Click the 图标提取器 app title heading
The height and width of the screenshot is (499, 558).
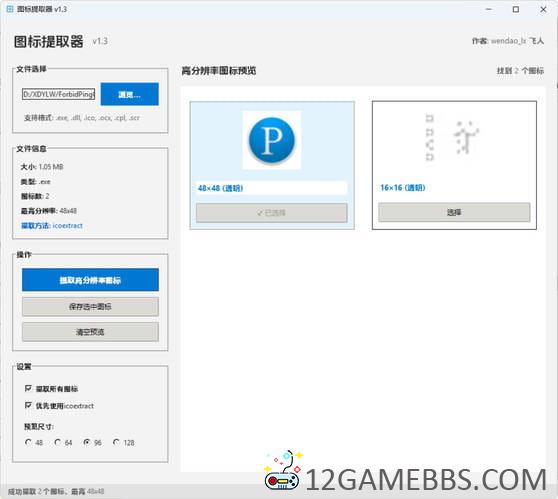coord(49,41)
